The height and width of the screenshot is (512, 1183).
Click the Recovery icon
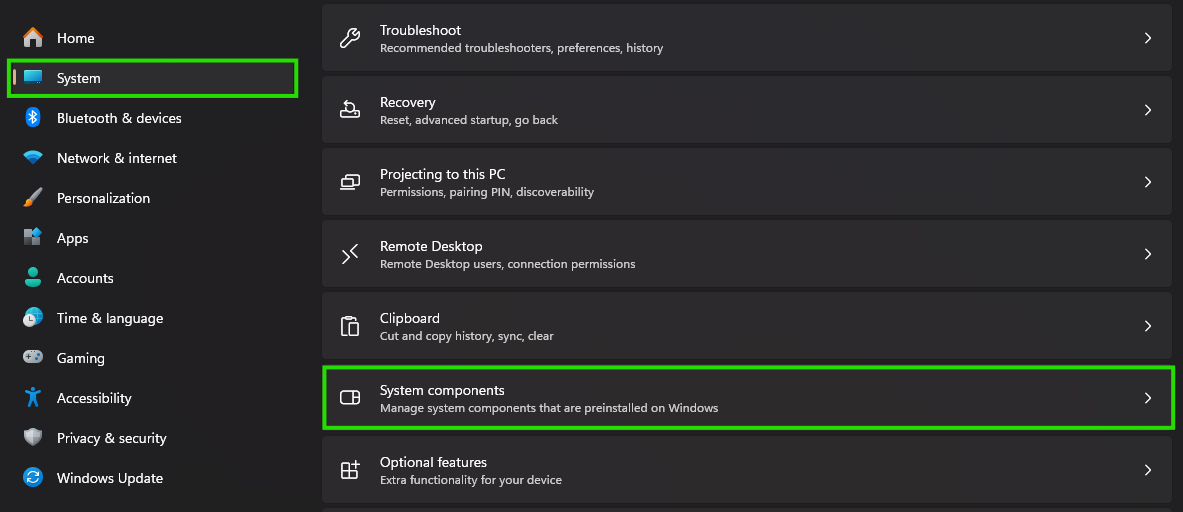[x=350, y=110]
